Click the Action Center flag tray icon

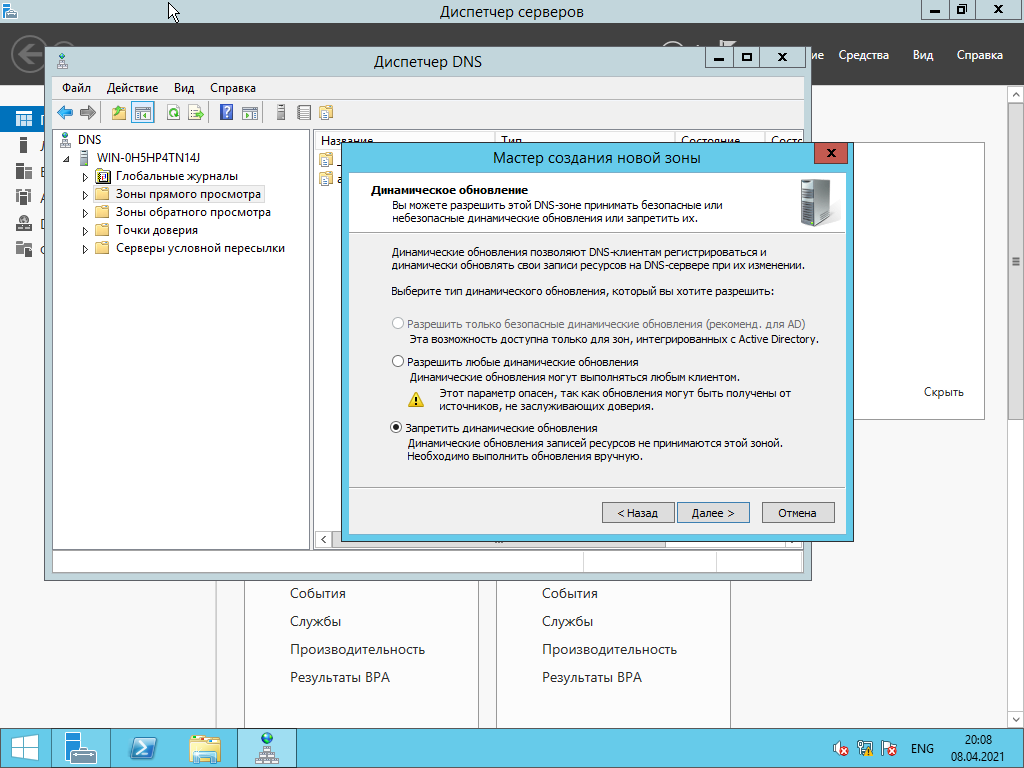(888, 748)
